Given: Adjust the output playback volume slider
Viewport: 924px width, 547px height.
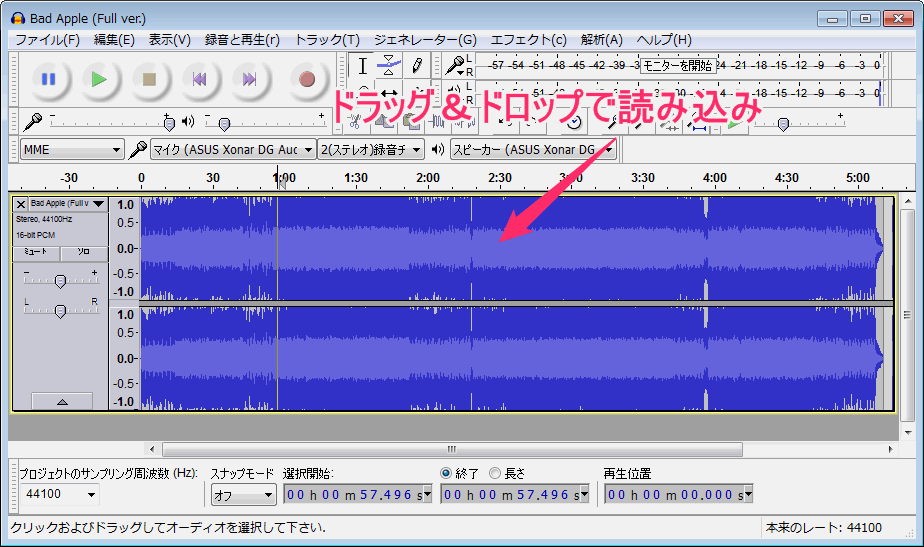Looking at the screenshot, I should click(224, 124).
